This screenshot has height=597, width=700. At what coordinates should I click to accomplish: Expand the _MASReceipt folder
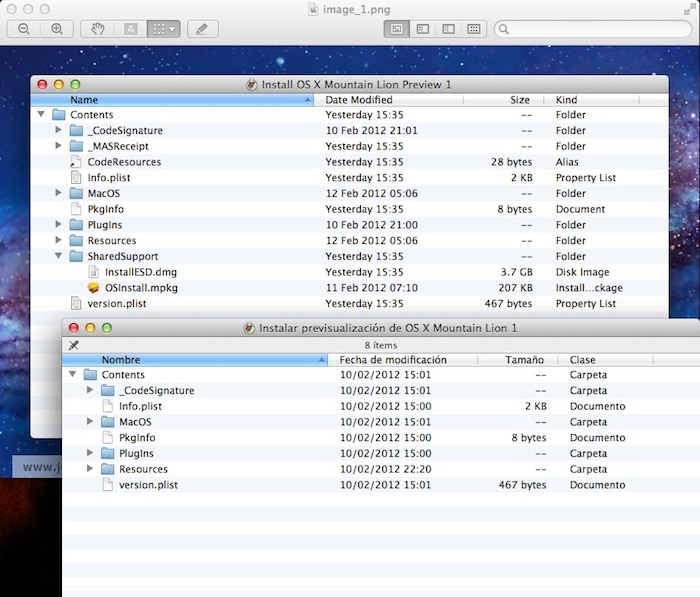[59, 146]
